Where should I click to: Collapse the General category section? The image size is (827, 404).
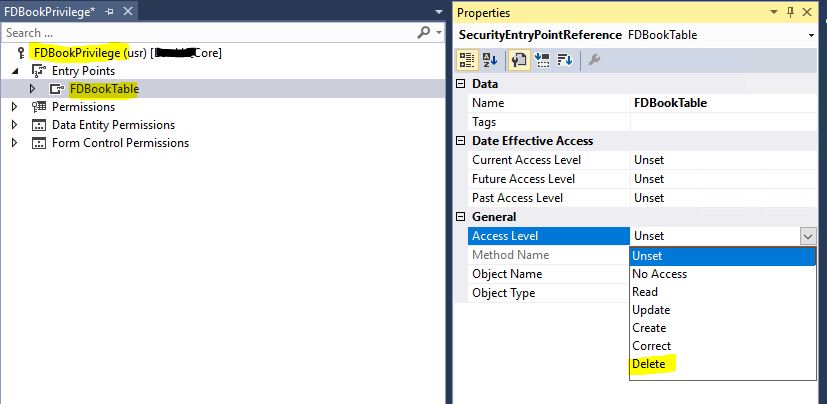[461, 217]
